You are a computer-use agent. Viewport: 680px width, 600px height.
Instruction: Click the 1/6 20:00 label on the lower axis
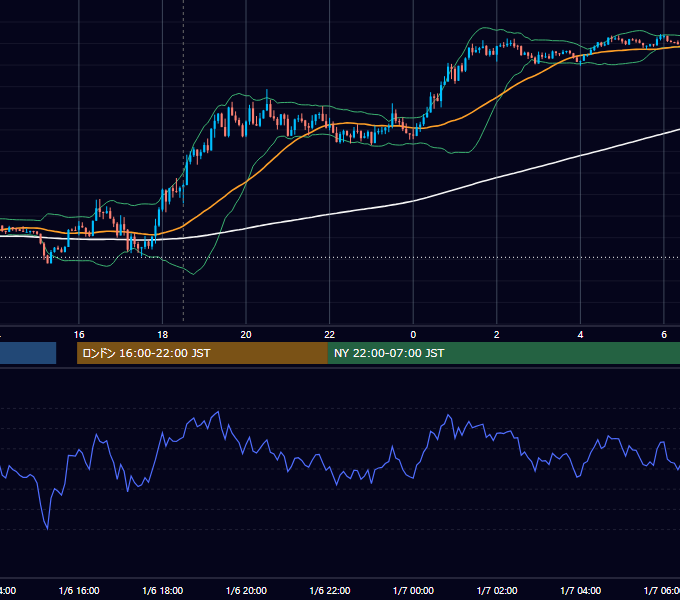[246, 590]
